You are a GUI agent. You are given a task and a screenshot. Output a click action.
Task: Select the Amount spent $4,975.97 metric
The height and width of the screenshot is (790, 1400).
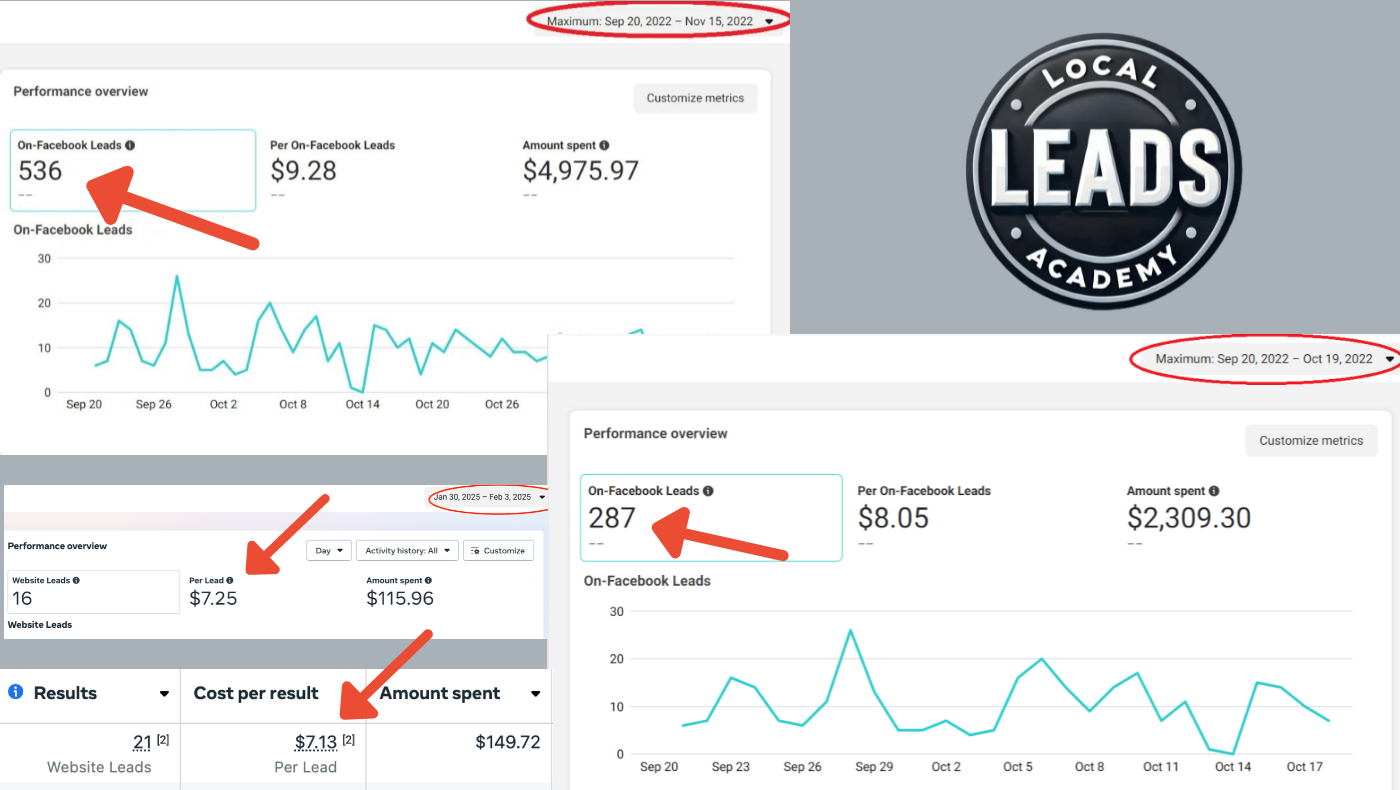[x=580, y=168]
